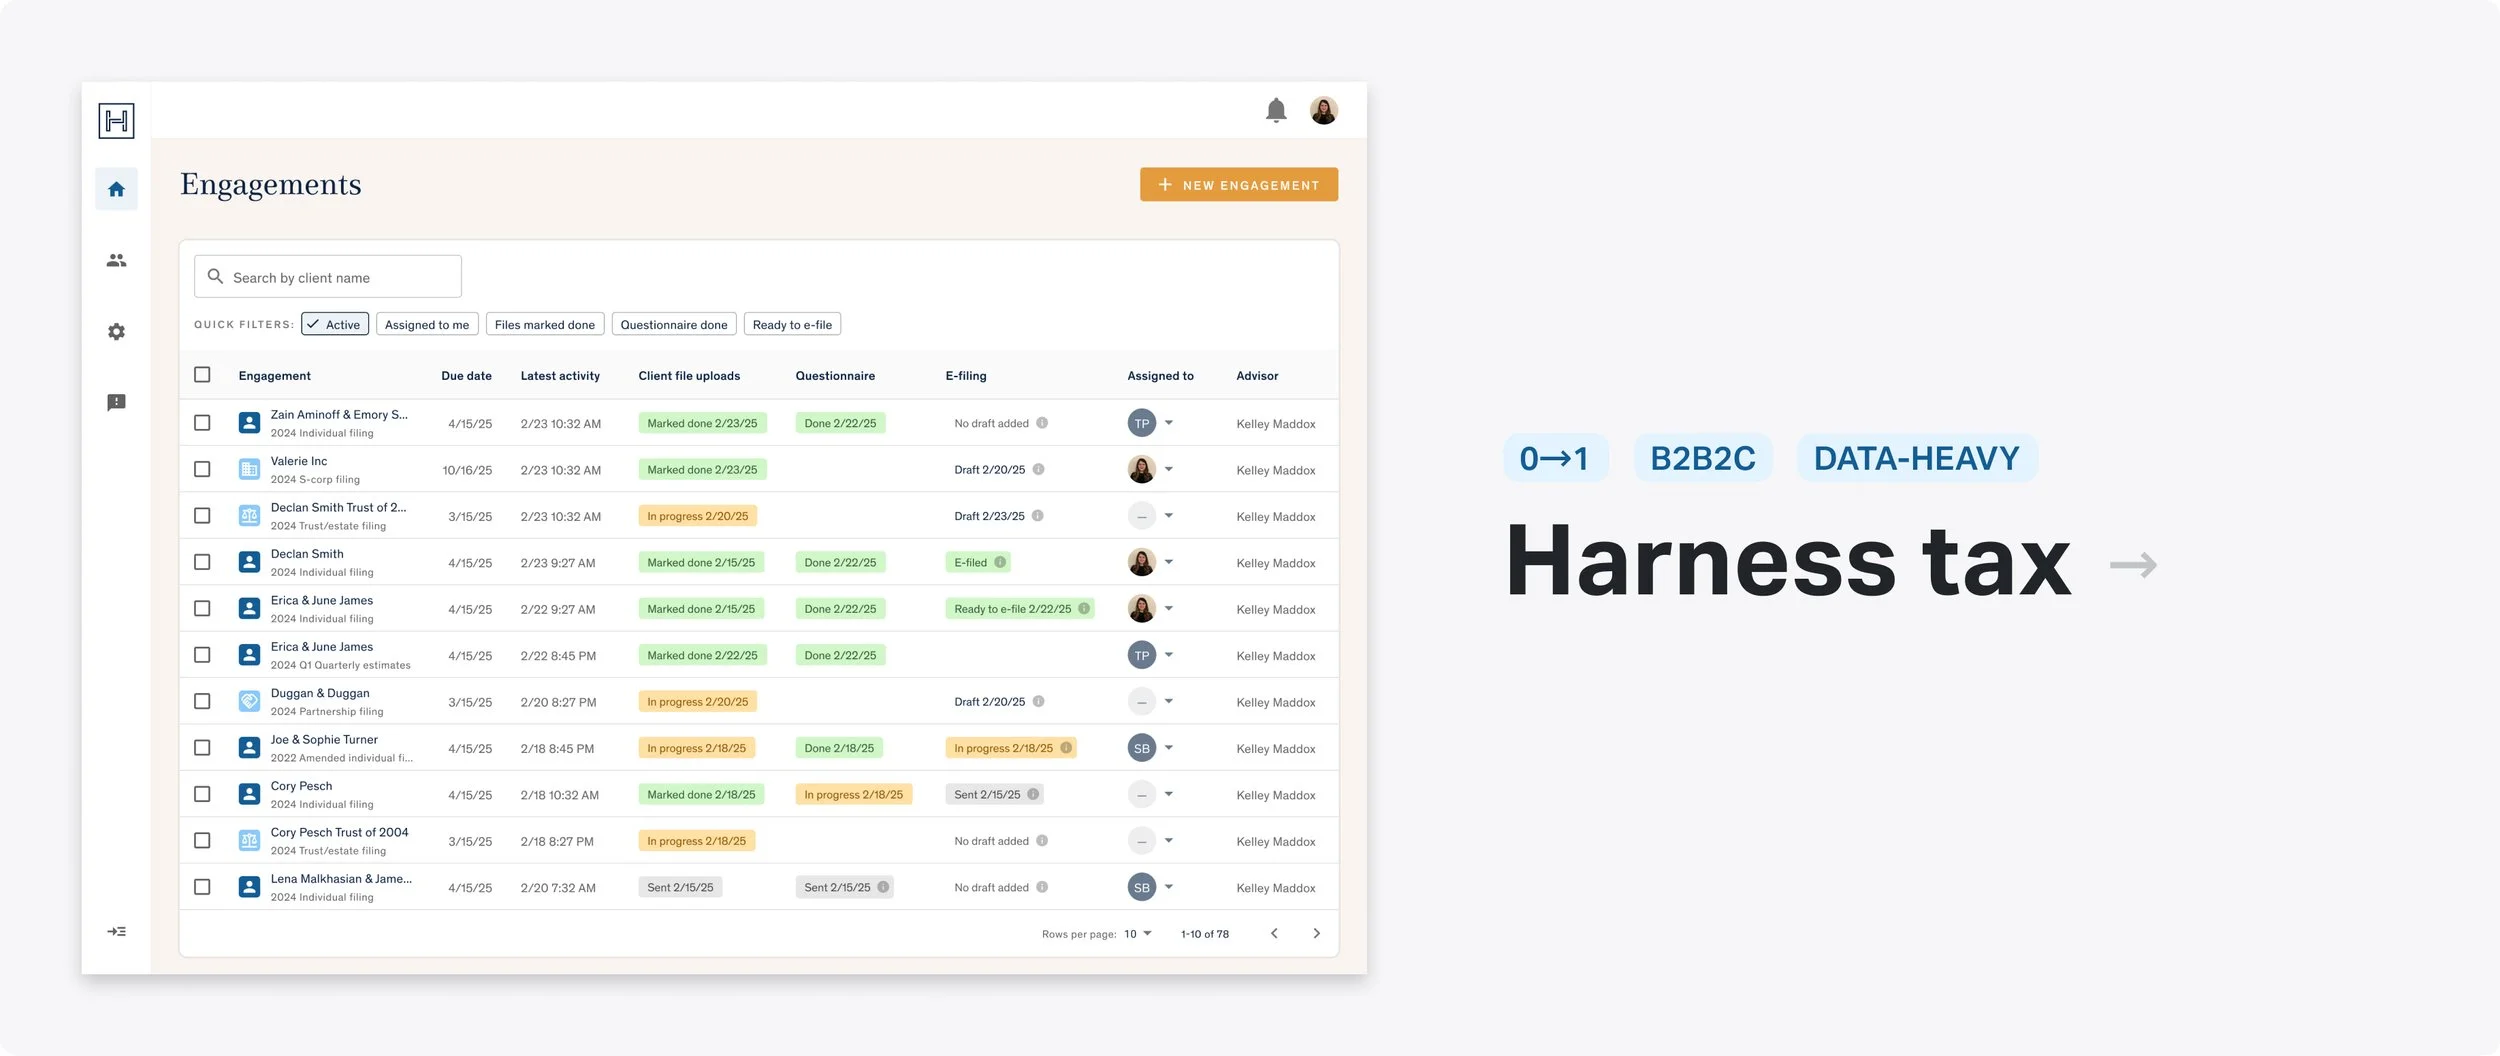Open Rows per page dropdown

click(x=1138, y=933)
